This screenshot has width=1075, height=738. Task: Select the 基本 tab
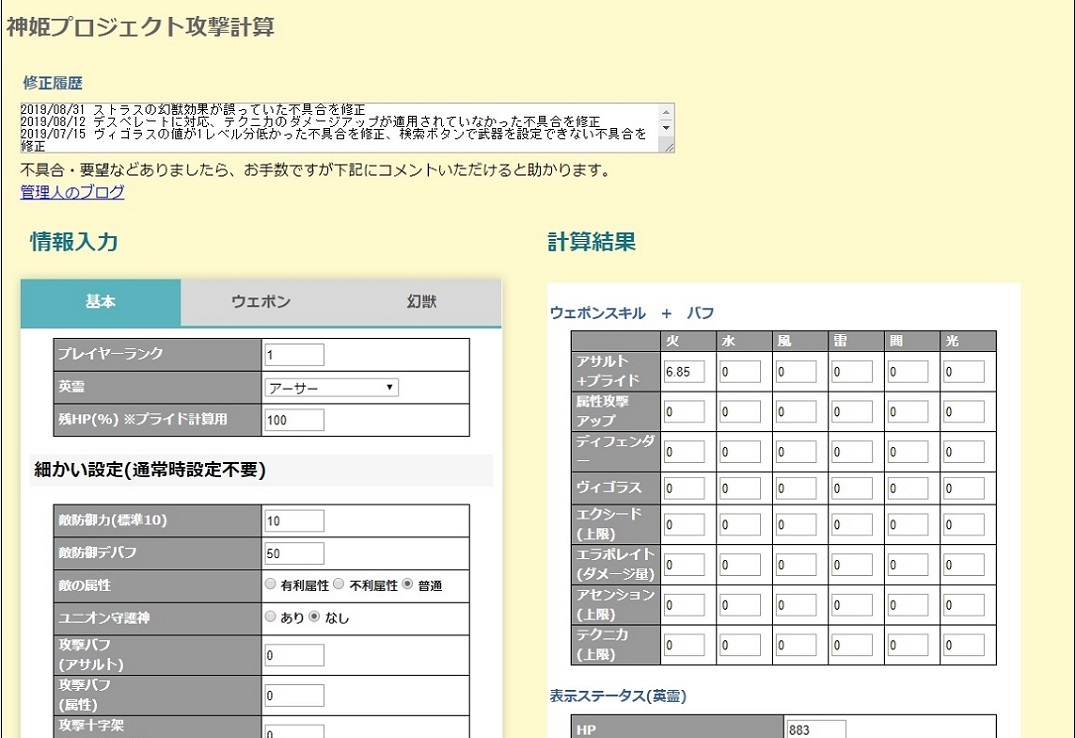101,302
